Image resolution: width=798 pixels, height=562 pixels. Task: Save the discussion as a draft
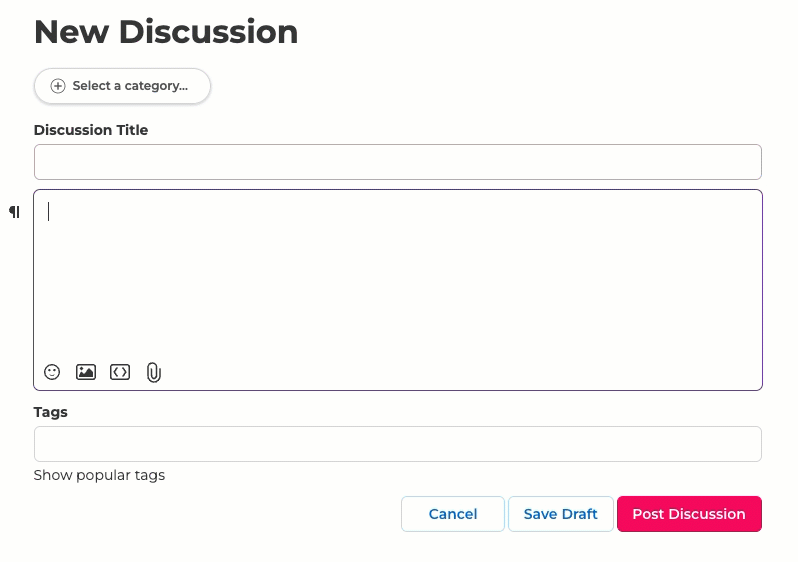tap(560, 514)
